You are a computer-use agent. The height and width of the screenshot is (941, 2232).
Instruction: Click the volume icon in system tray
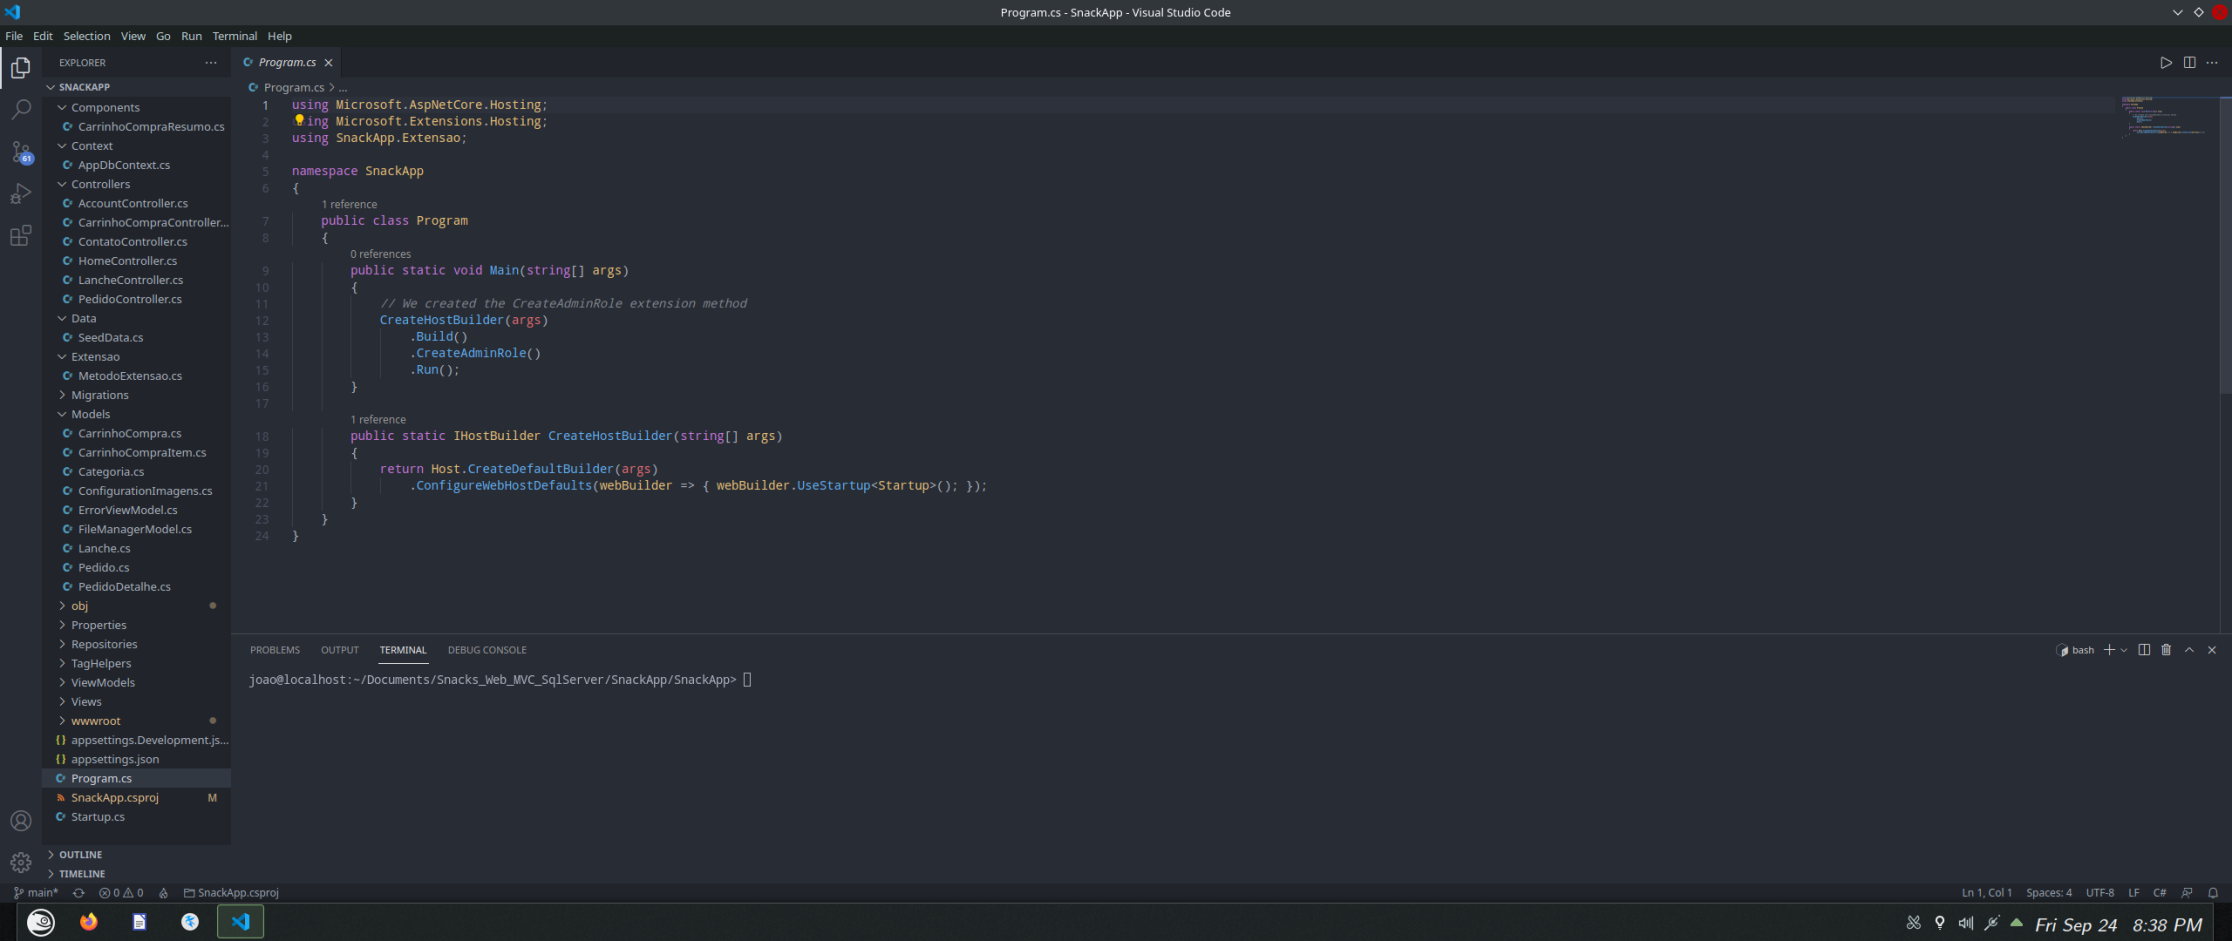pyautogui.click(x=1966, y=923)
